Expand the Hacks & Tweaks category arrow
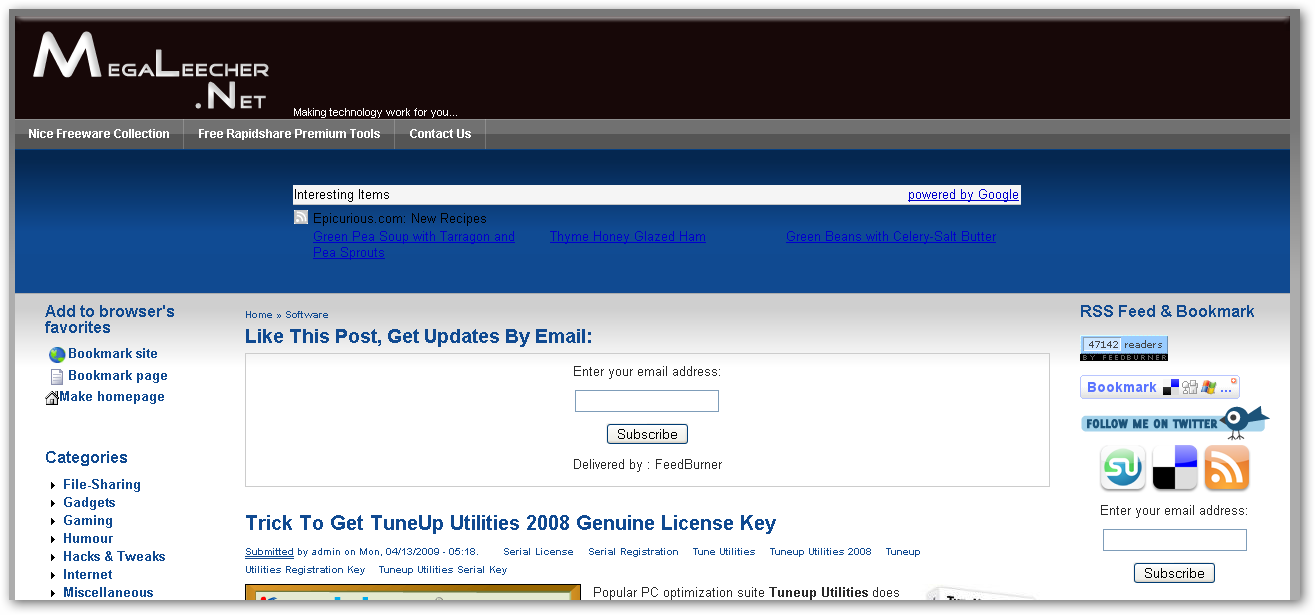Screen dimensions: 1315x615 tap(53, 557)
